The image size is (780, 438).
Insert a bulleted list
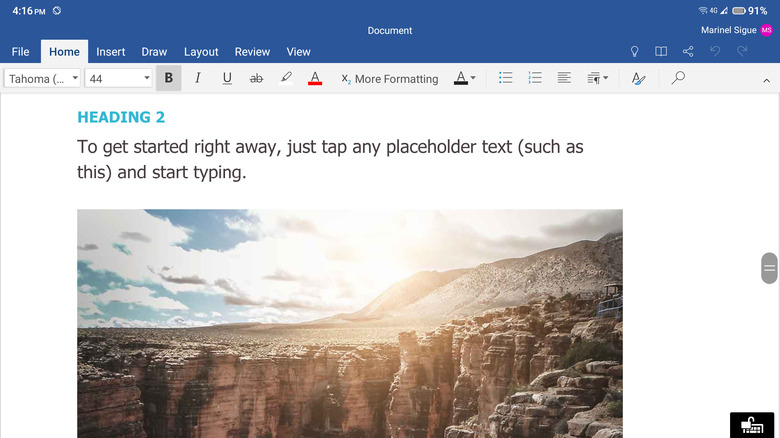click(x=506, y=78)
